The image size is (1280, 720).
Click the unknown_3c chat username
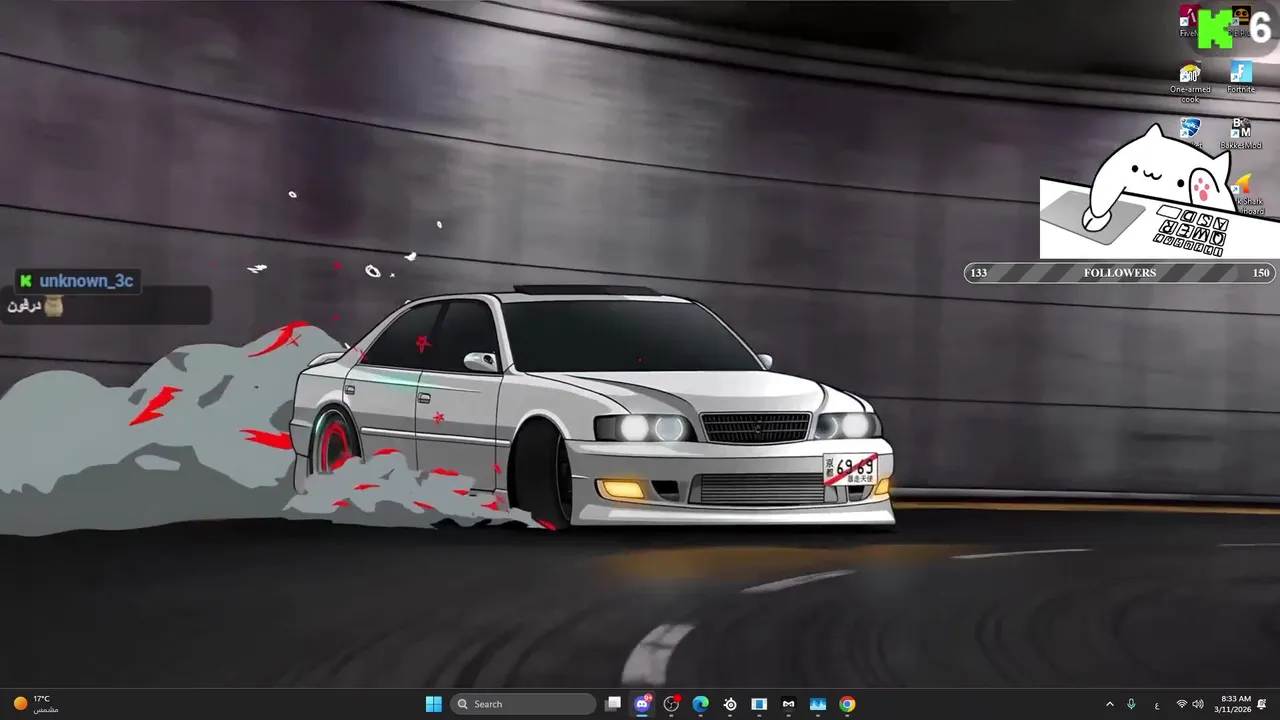[x=86, y=281]
